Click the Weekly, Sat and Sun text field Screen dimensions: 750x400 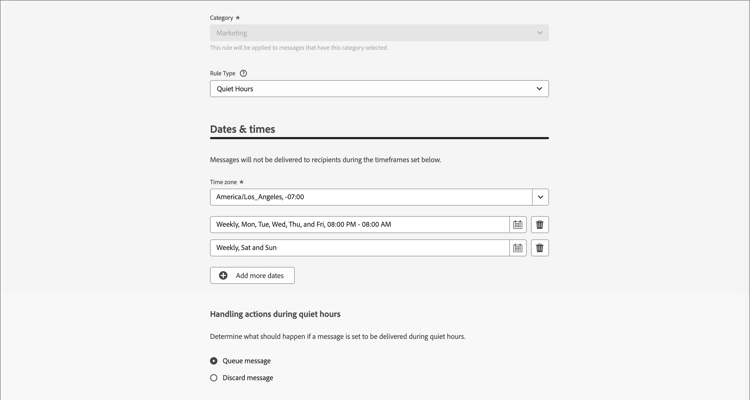[360, 248]
